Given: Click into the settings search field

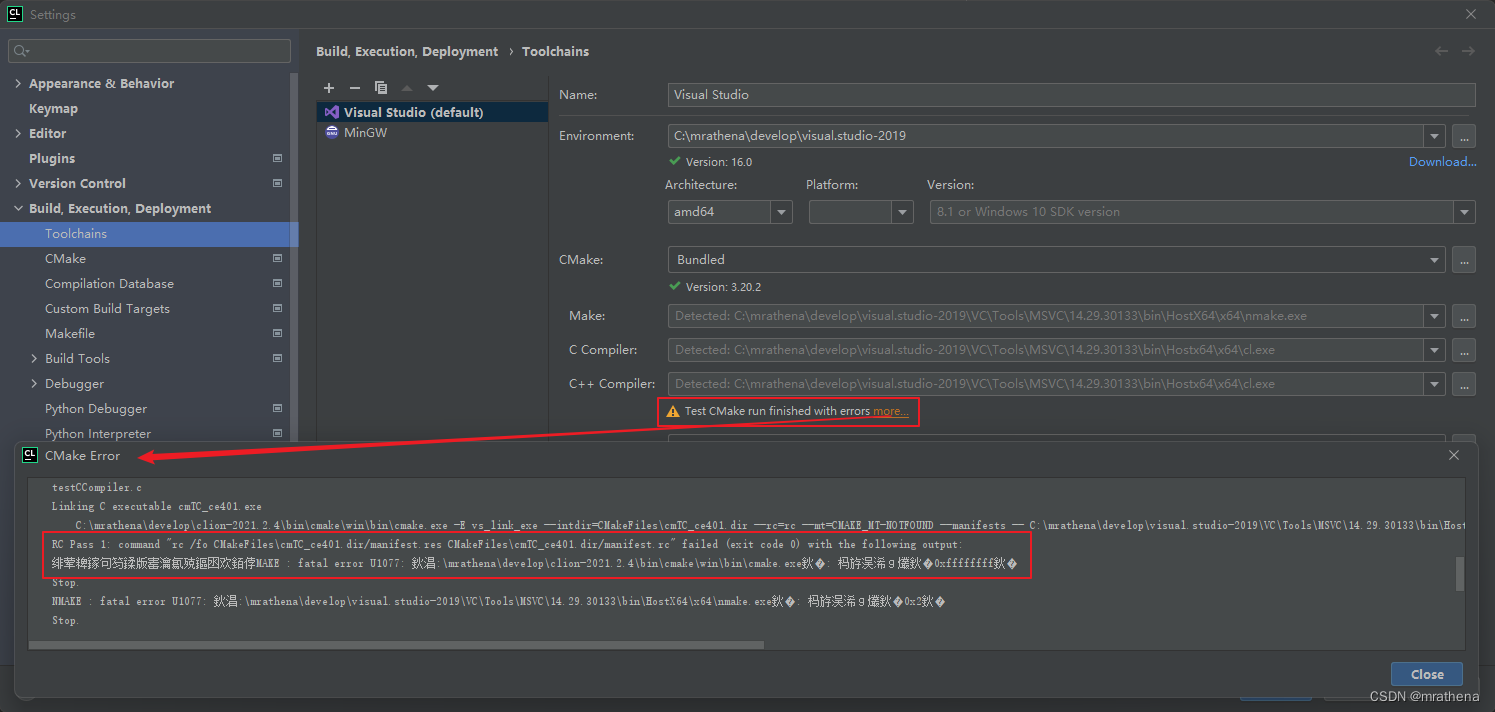Looking at the screenshot, I should click(x=150, y=50).
